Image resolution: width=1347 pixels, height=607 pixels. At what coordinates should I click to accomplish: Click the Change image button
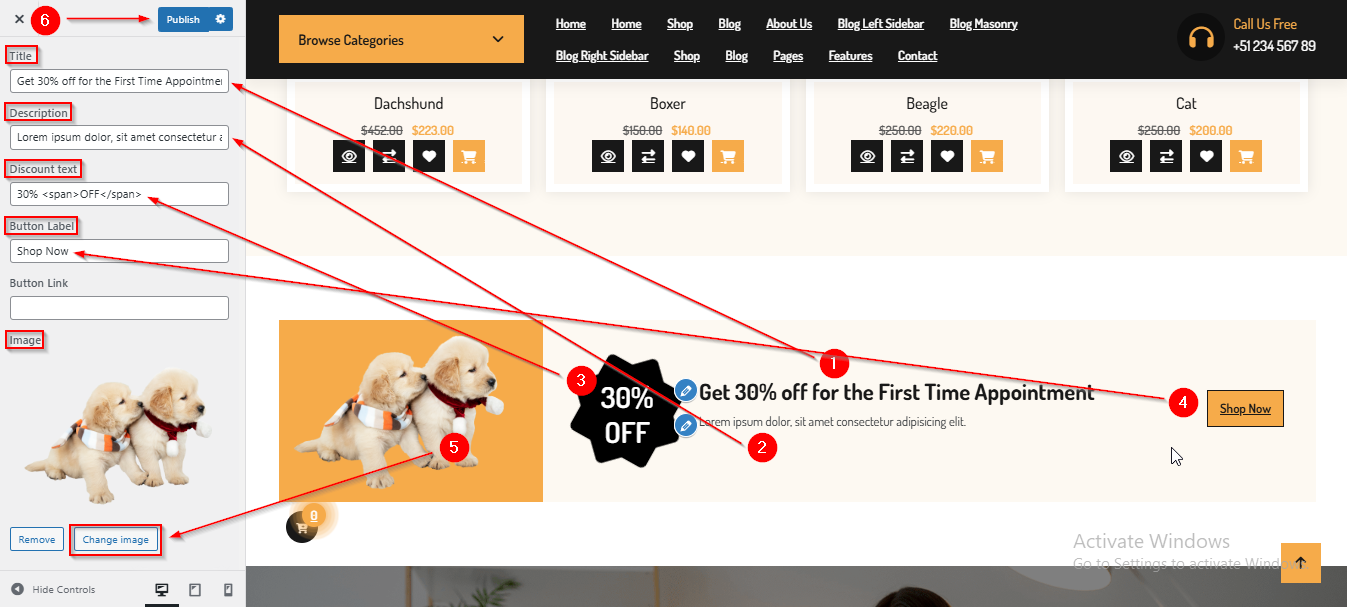tap(116, 540)
